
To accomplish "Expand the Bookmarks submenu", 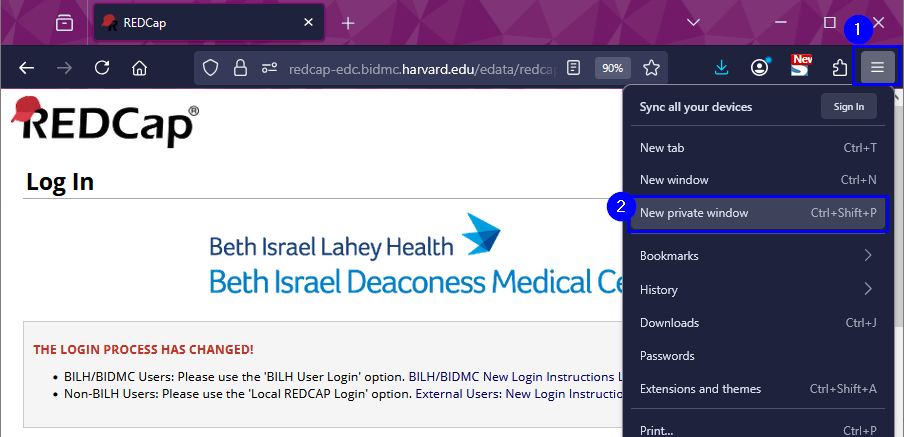I will (x=757, y=255).
